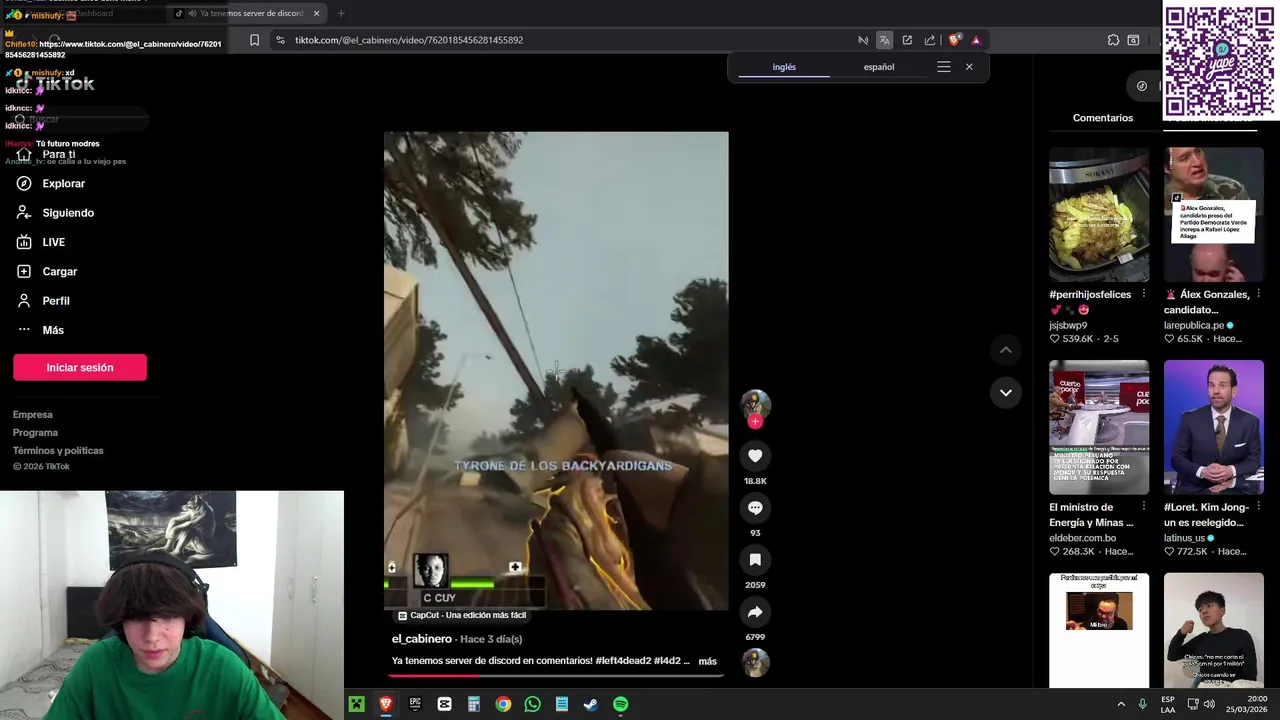Go to the previous video with the up arrow
This screenshot has width=1280, height=720.
(1006, 350)
